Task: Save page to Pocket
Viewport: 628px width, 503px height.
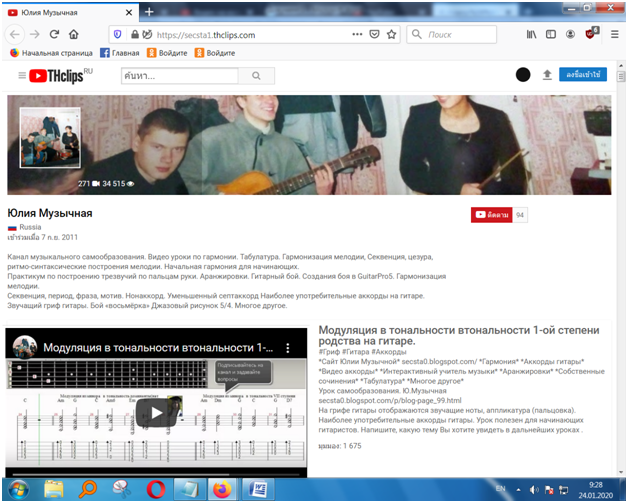Action: coord(374,34)
